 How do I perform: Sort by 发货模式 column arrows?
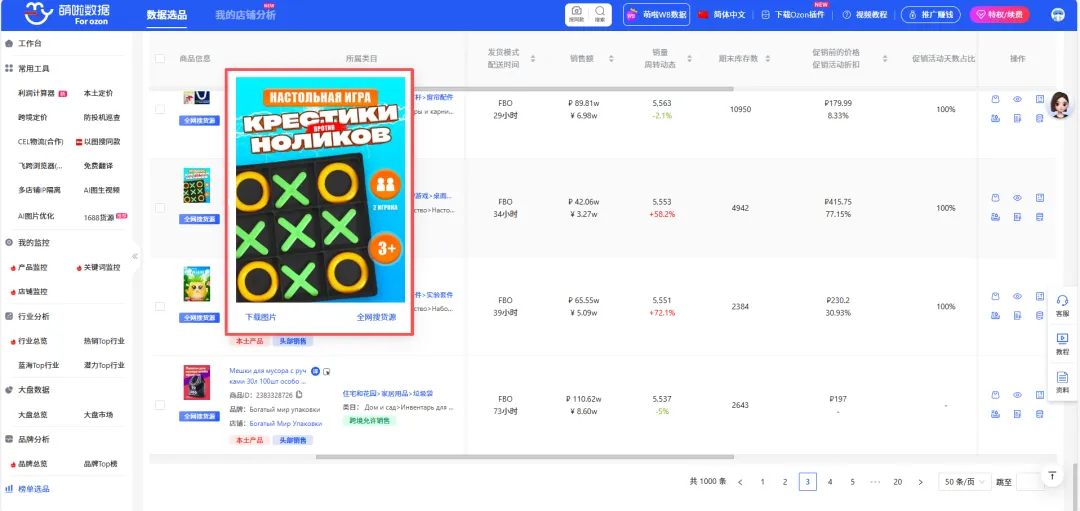[x=532, y=59]
